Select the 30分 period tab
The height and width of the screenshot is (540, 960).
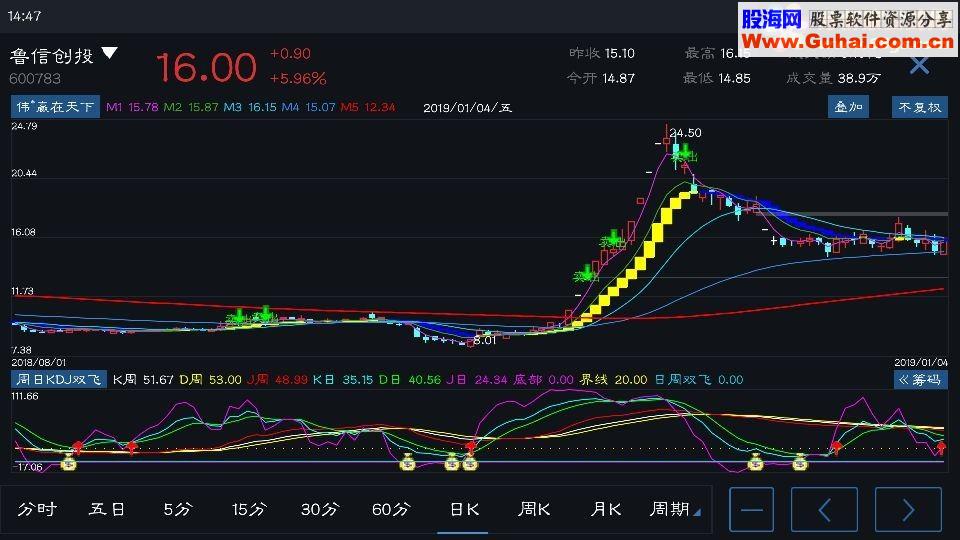point(320,509)
